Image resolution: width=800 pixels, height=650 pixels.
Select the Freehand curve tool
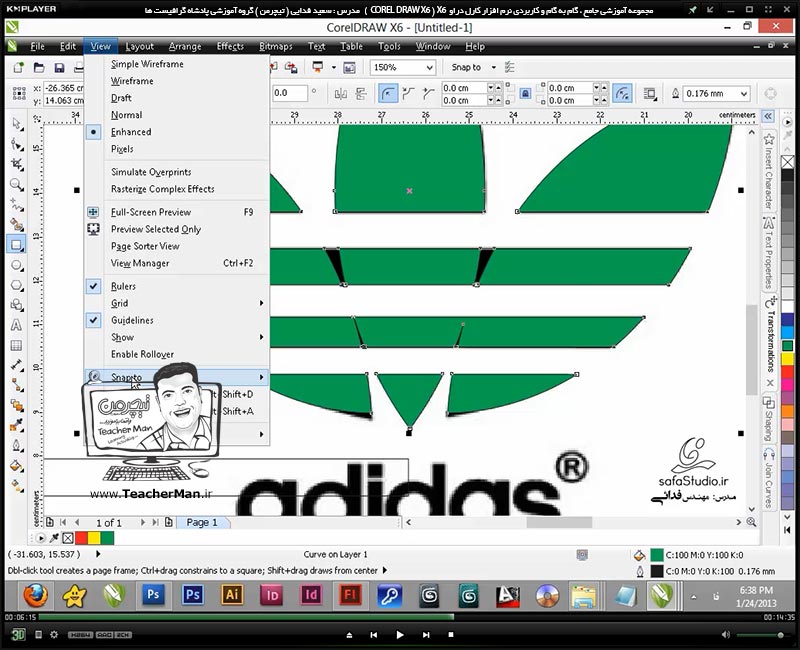click(17, 205)
